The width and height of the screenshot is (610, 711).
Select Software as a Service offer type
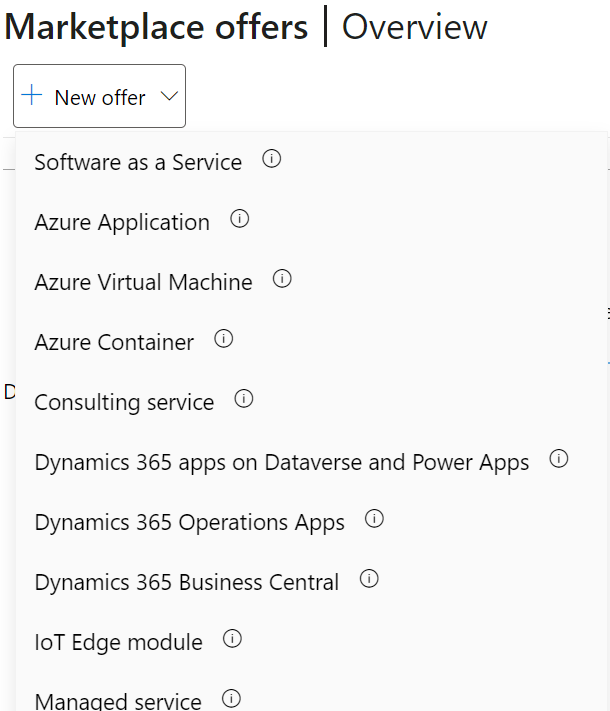(x=138, y=162)
